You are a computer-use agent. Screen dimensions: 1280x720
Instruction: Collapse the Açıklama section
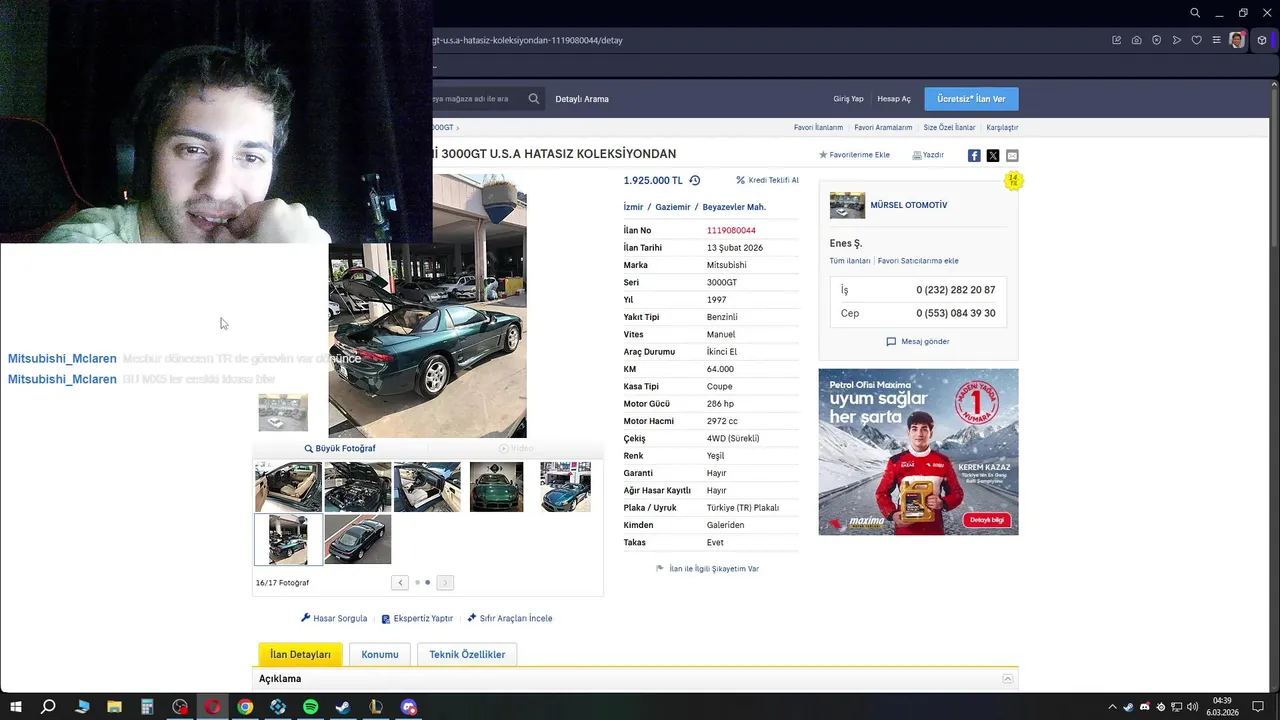click(1008, 679)
